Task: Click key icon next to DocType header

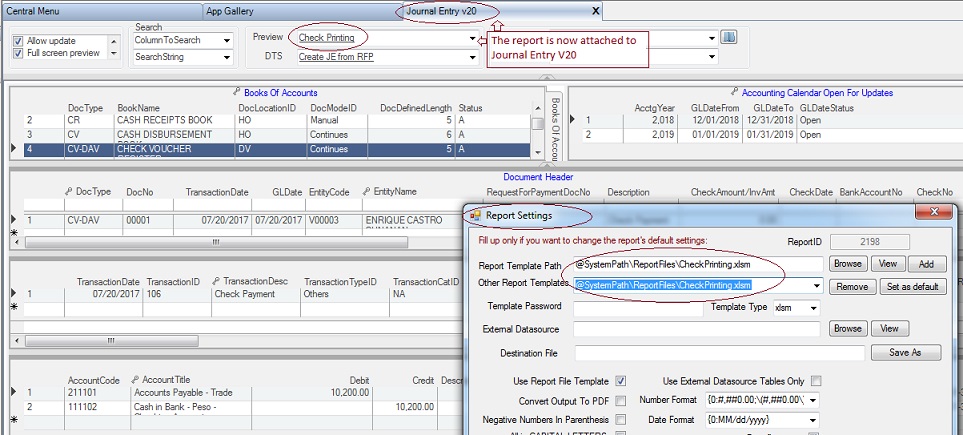Action: (x=69, y=192)
